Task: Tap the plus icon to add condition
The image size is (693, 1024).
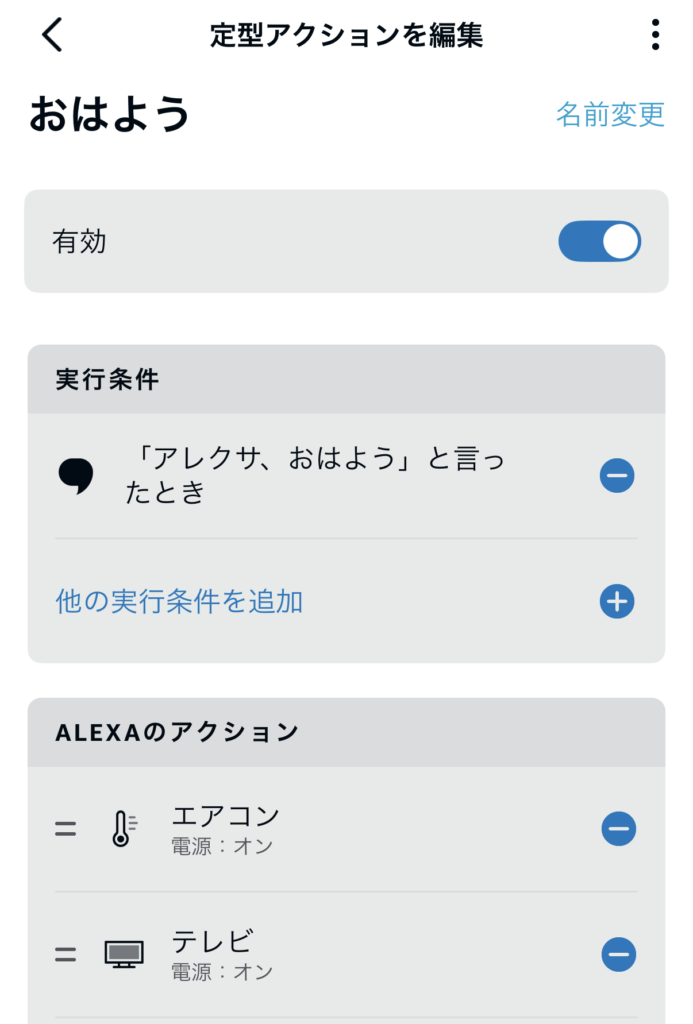Action: pos(617,602)
